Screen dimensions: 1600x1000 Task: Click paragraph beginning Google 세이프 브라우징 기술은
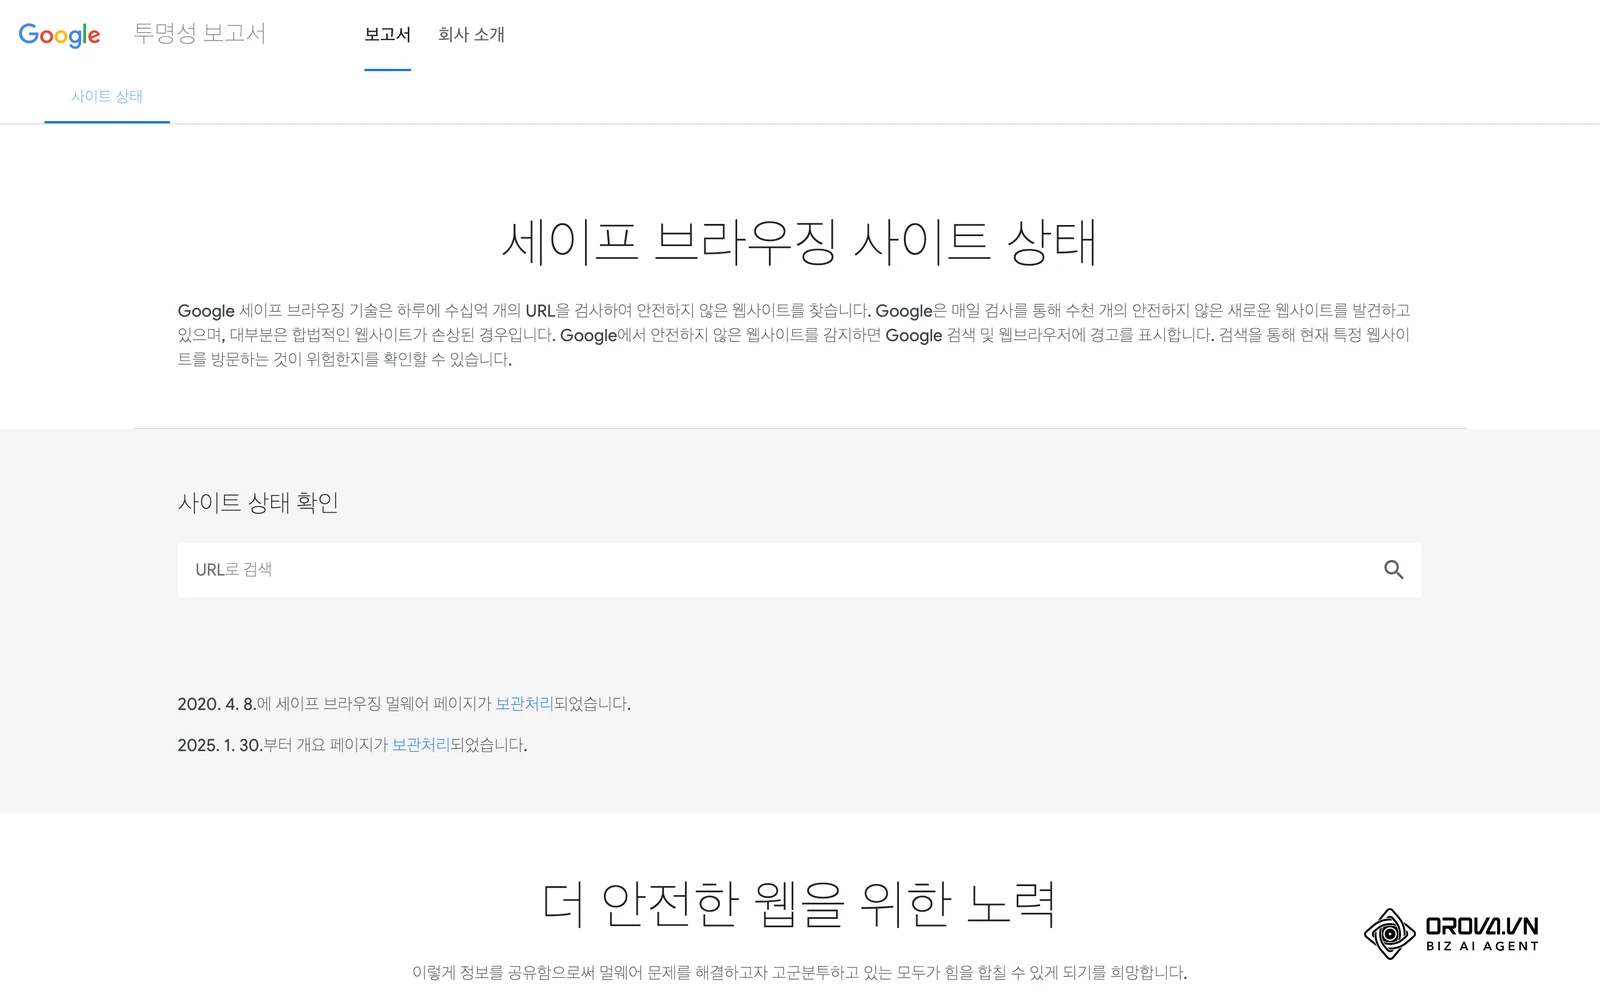pyautogui.click(x=794, y=335)
